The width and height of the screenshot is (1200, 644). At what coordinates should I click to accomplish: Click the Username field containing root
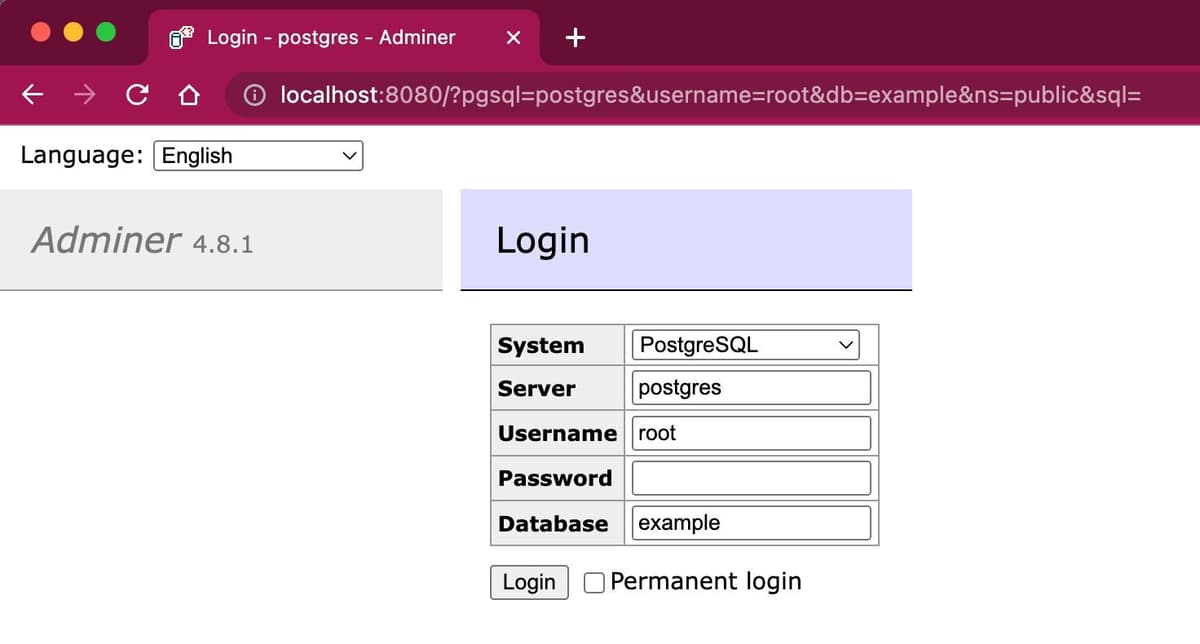(x=751, y=433)
